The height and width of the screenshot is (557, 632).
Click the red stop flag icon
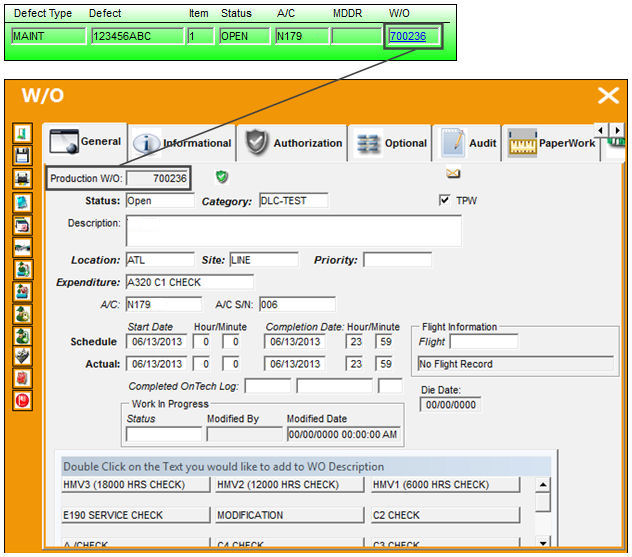pyautogui.click(x=22, y=401)
